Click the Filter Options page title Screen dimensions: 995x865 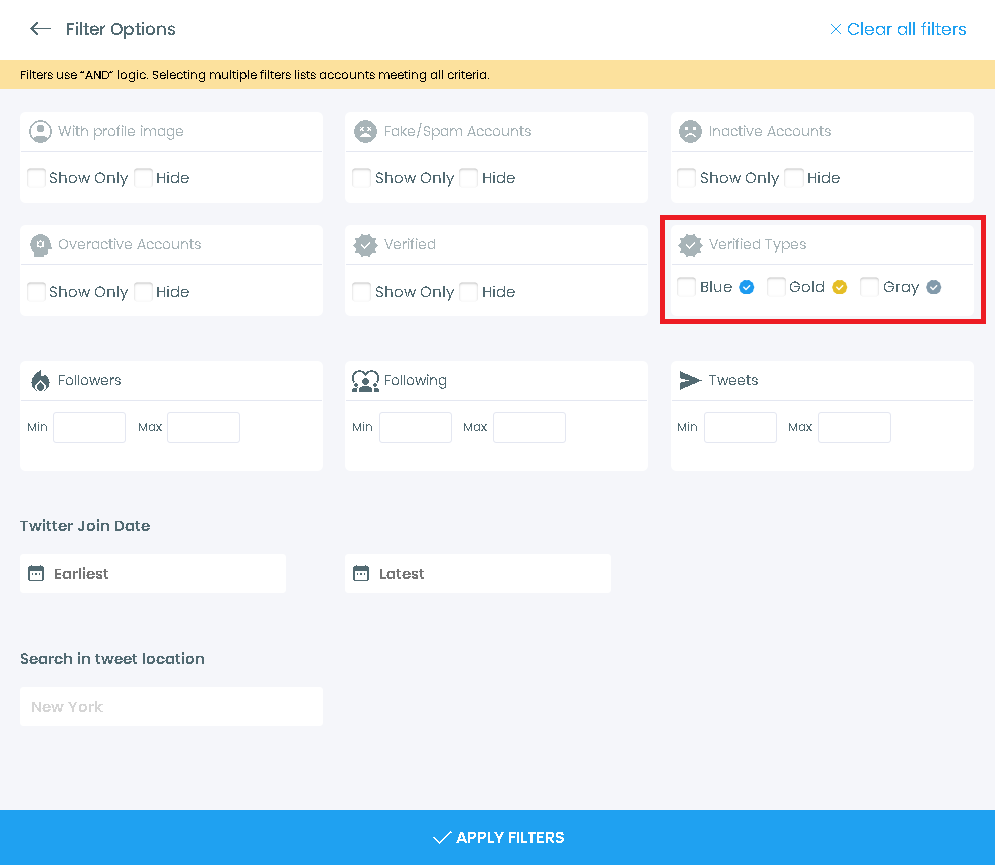coord(121,29)
